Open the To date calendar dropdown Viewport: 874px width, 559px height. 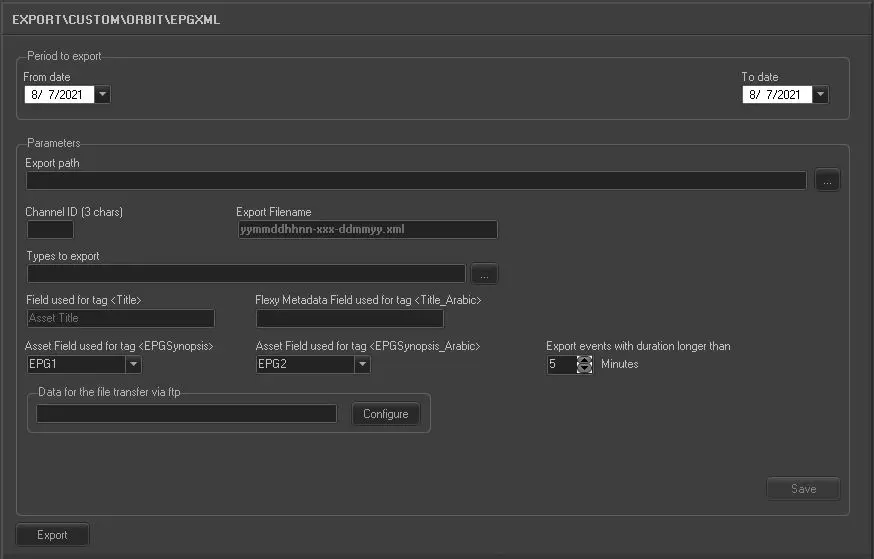point(820,95)
